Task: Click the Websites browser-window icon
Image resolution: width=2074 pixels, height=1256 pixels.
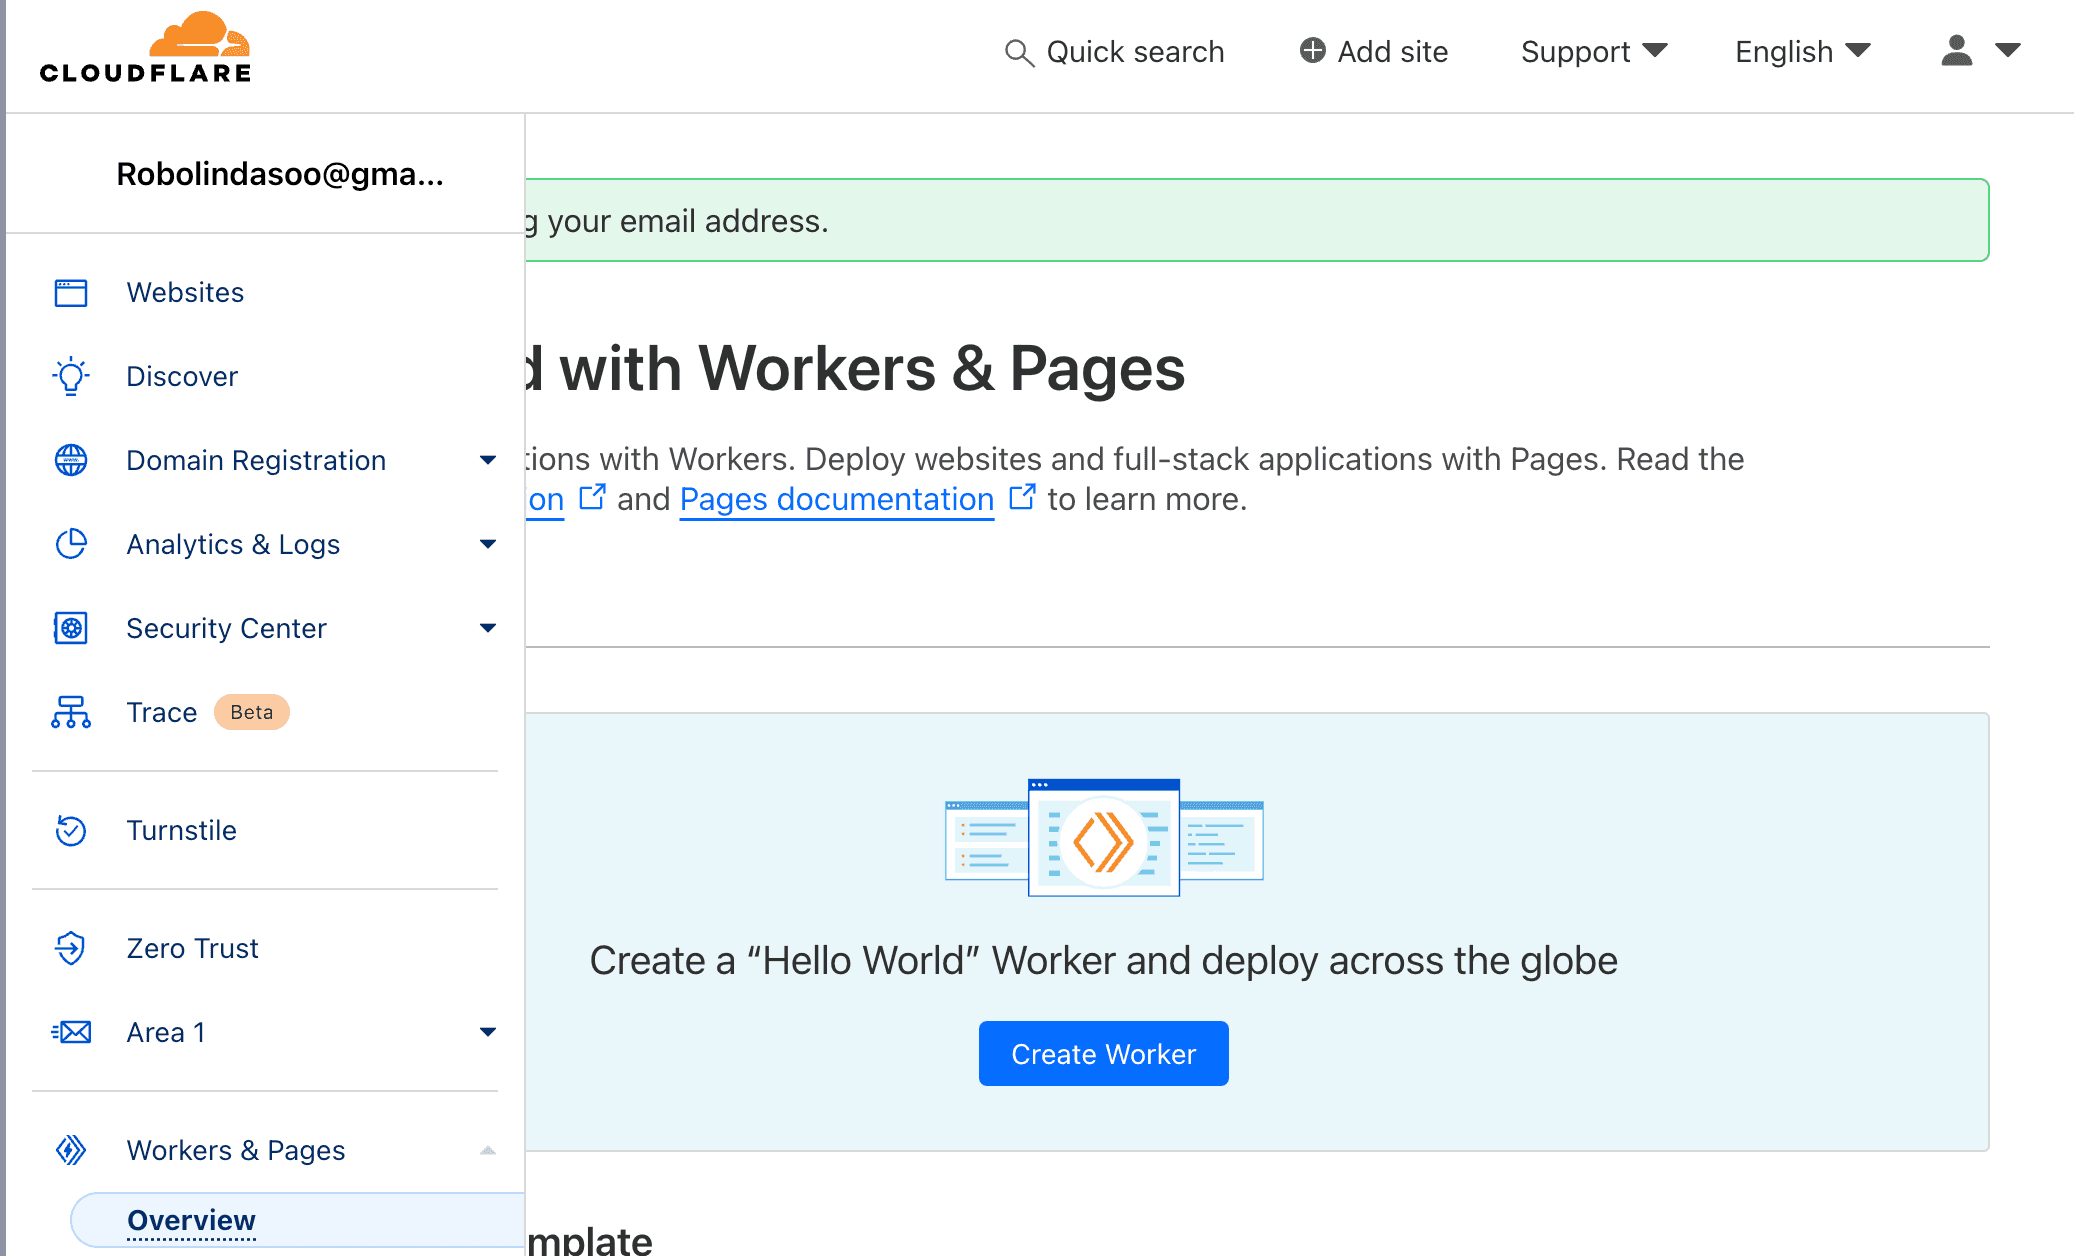Action: (71, 293)
